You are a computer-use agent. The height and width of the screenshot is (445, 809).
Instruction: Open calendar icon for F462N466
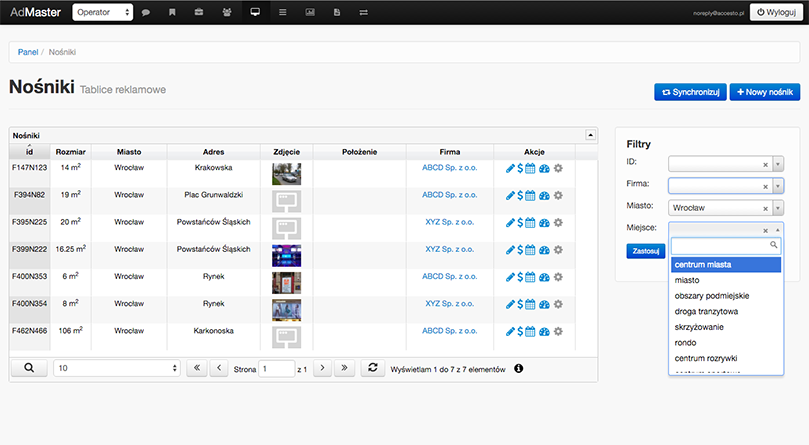tap(530, 331)
